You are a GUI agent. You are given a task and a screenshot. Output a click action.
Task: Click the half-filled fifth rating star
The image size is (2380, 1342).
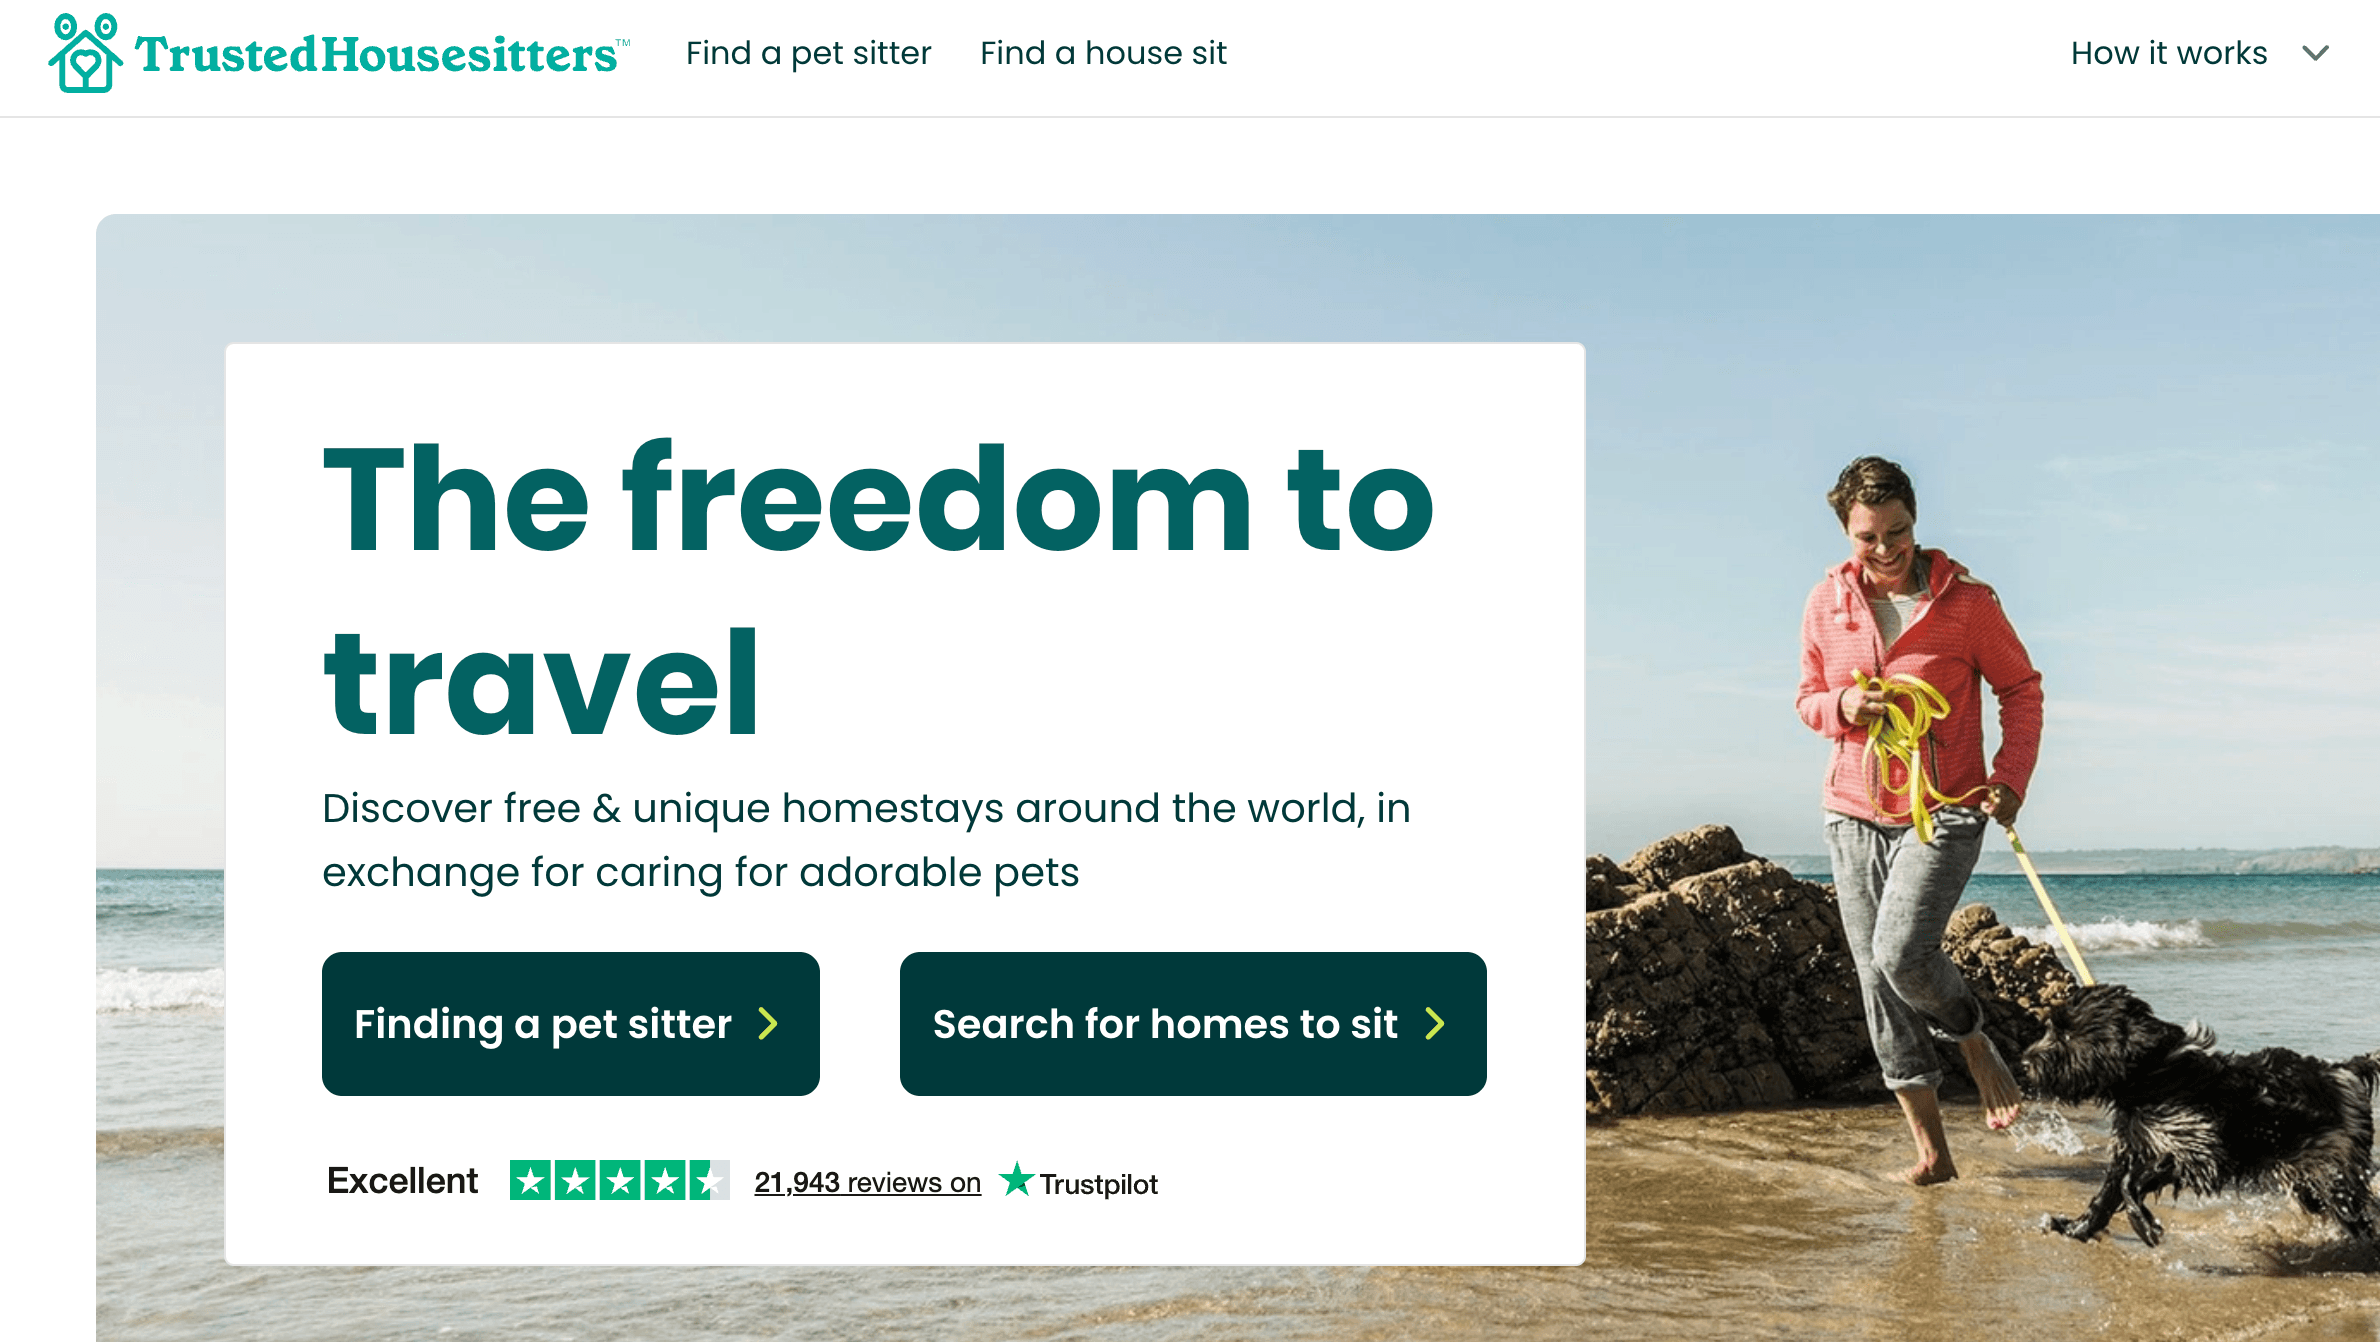pyautogui.click(x=709, y=1181)
